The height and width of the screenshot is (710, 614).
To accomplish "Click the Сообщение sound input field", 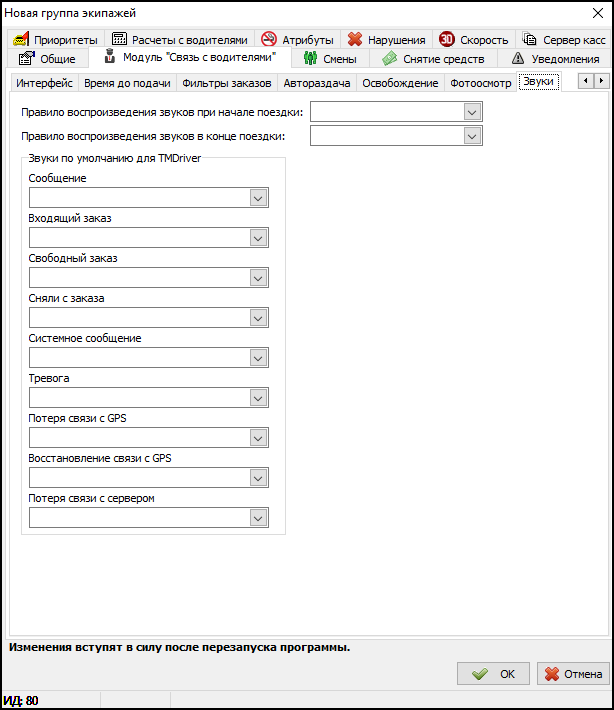I will 139,198.
